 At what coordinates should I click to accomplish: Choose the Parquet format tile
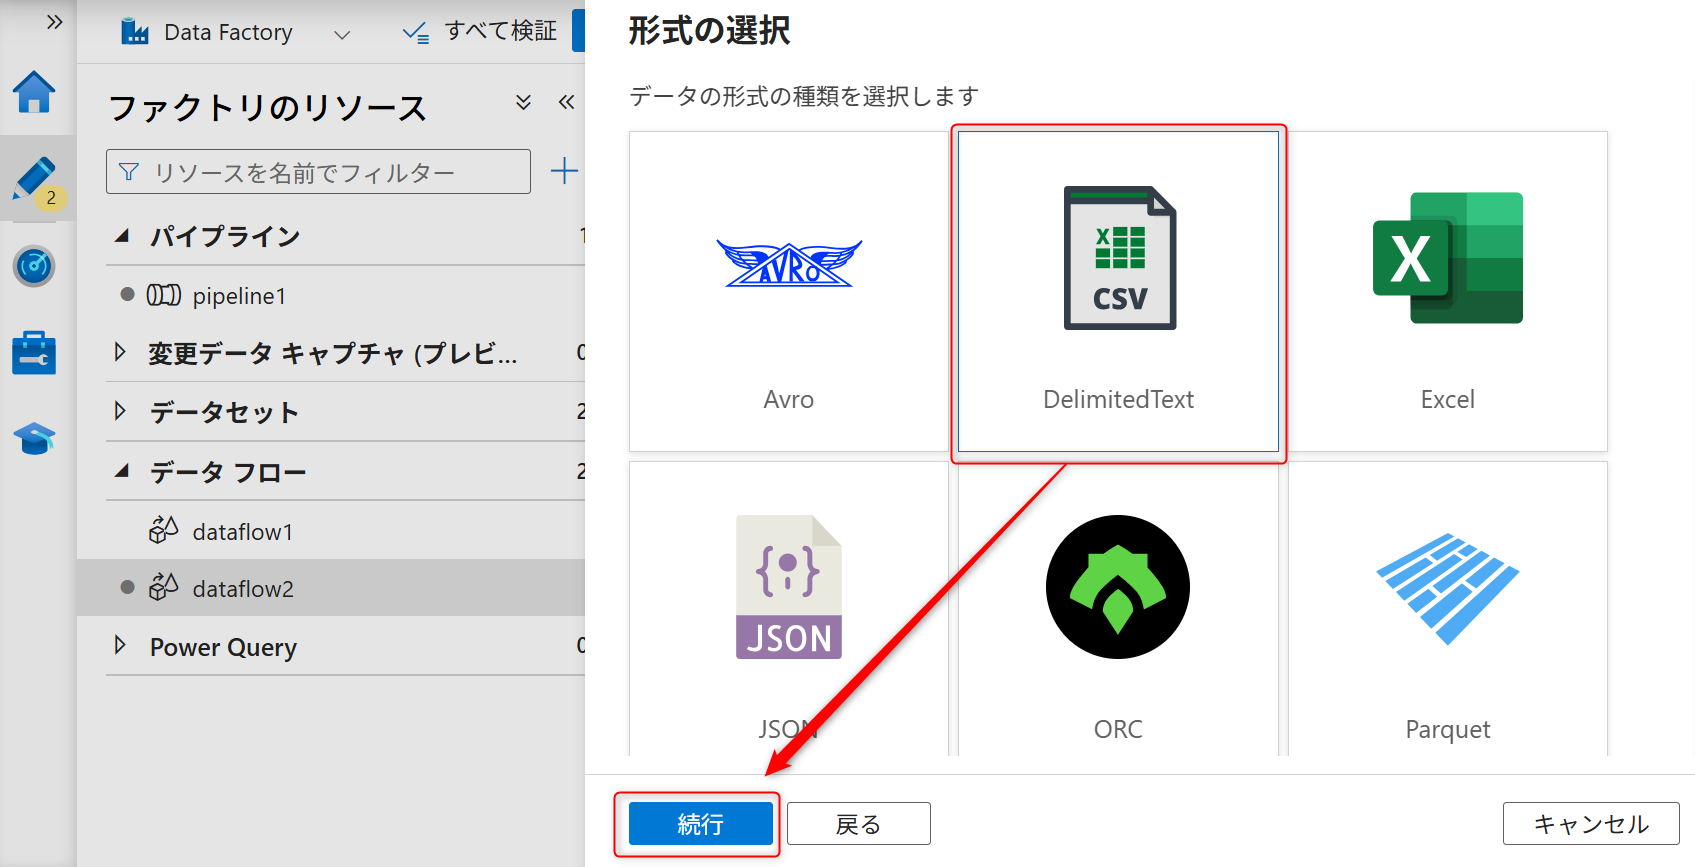(x=1447, y=609)
